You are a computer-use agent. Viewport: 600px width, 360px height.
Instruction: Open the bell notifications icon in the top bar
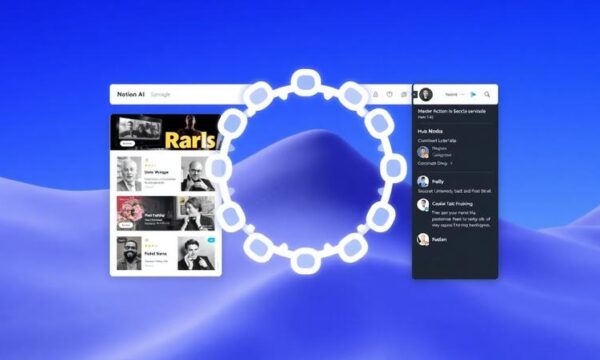tap(375, 94)
